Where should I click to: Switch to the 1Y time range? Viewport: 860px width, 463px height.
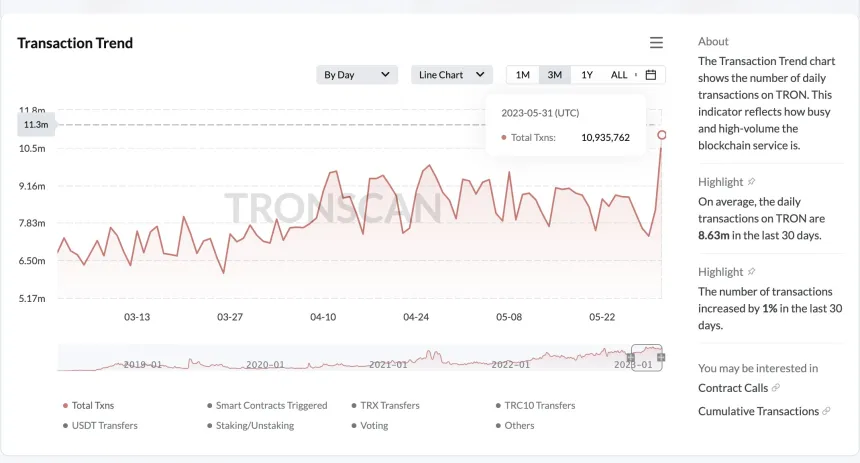[x=587, y=75]
